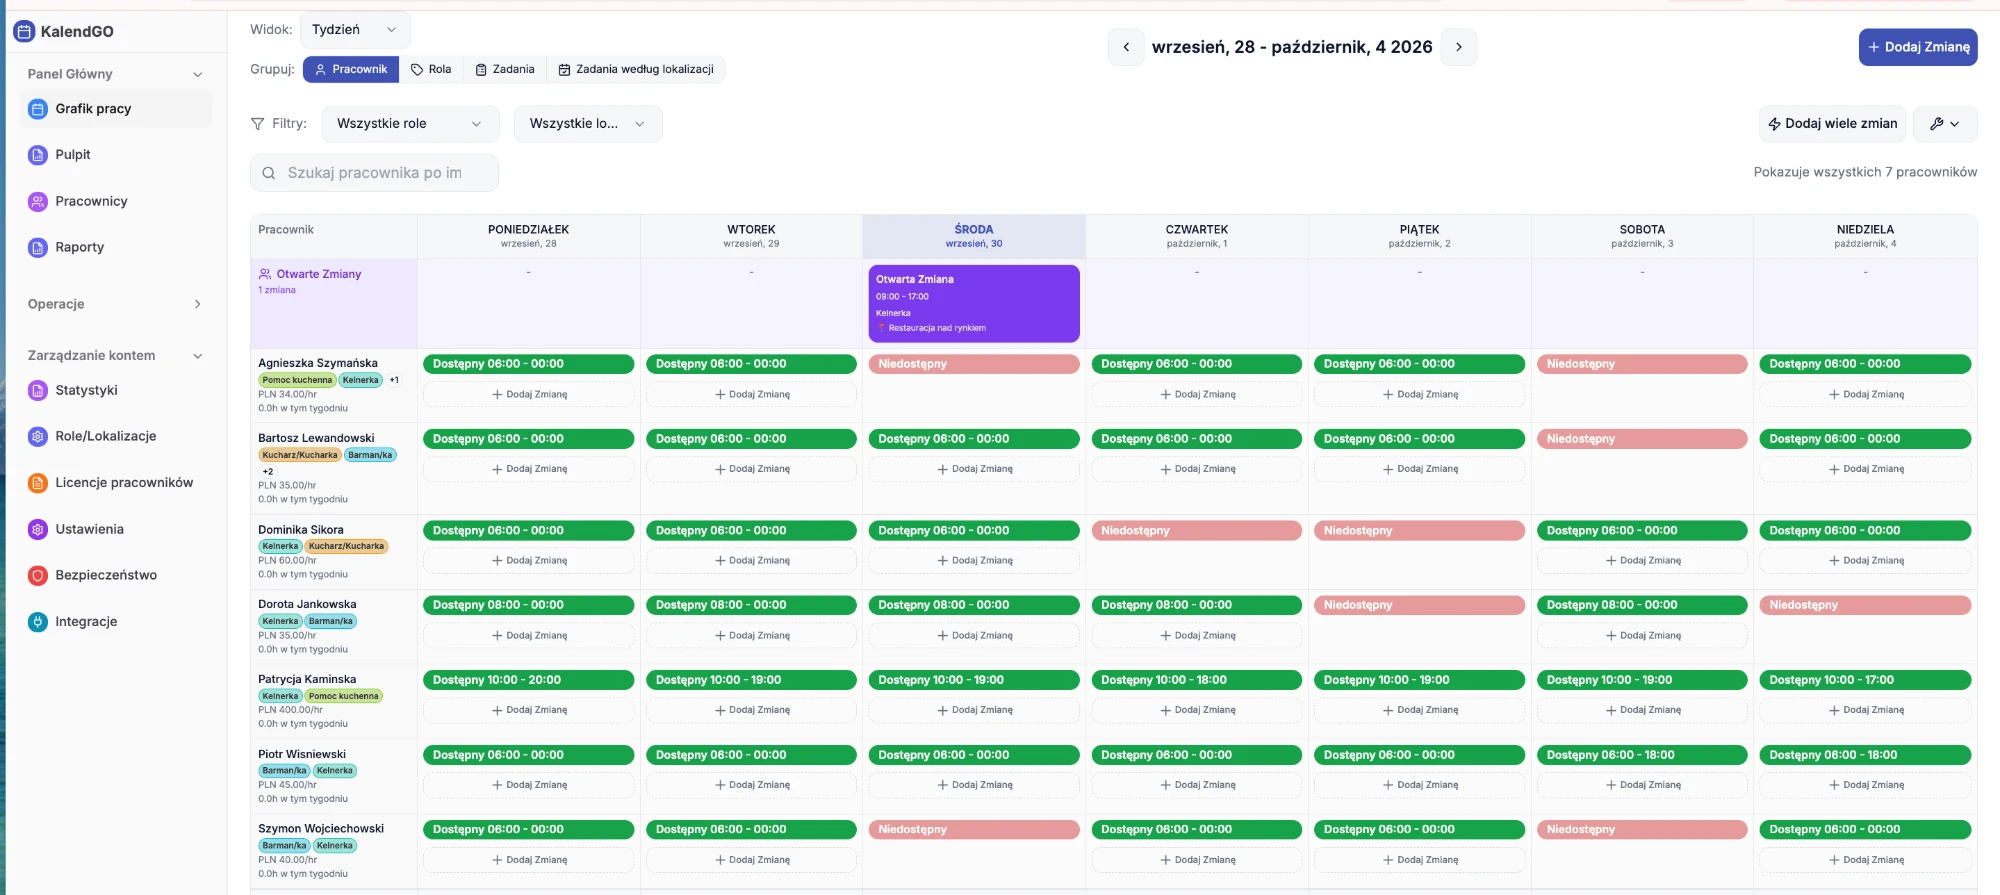Click the Ustawienia gear icon
The width and height of the screenshot is (2000, 895).
pos(38,529)
